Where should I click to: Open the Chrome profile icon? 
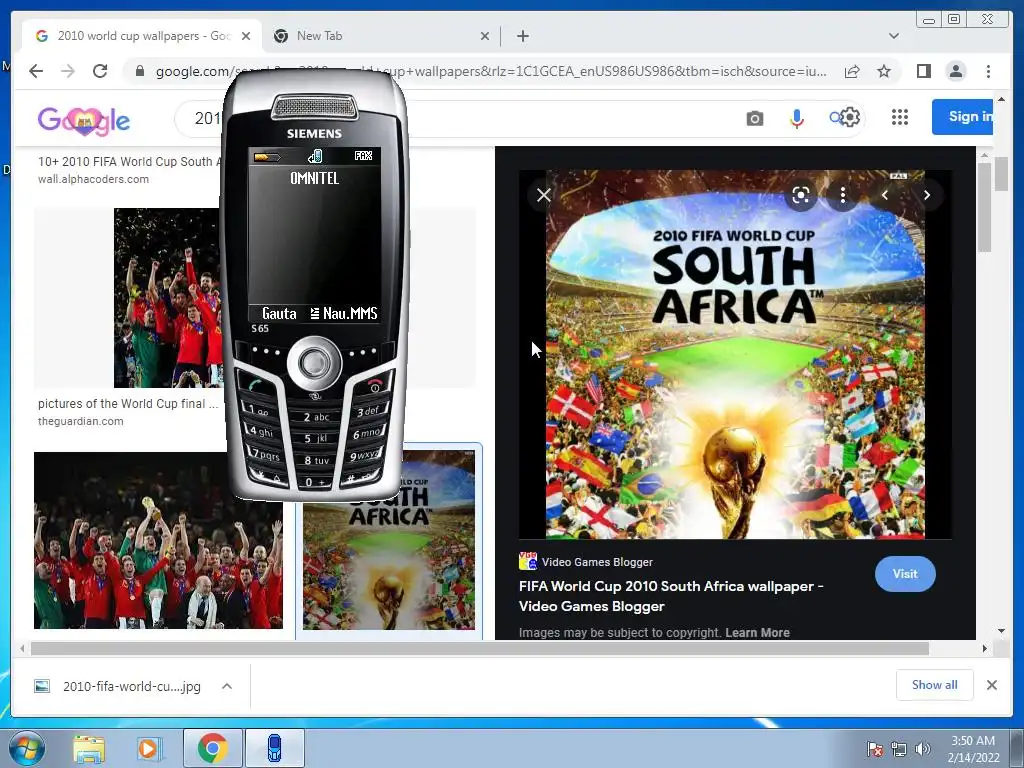[955, 71]
